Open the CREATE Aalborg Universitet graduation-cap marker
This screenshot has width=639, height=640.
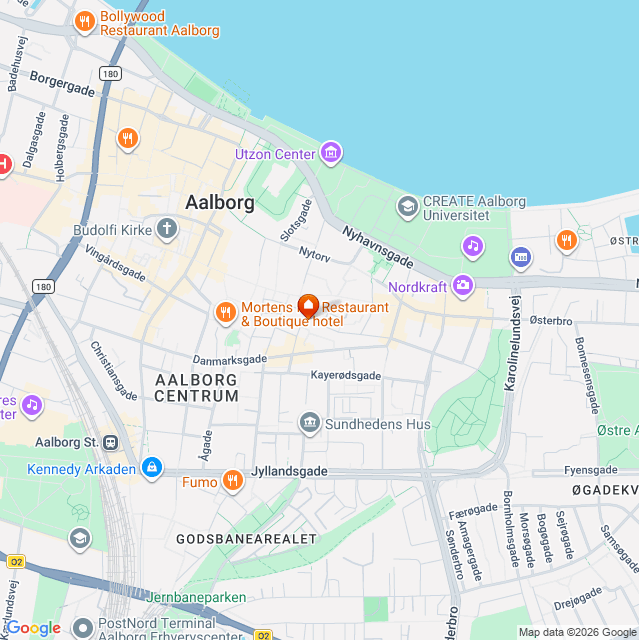coord(408,207)
